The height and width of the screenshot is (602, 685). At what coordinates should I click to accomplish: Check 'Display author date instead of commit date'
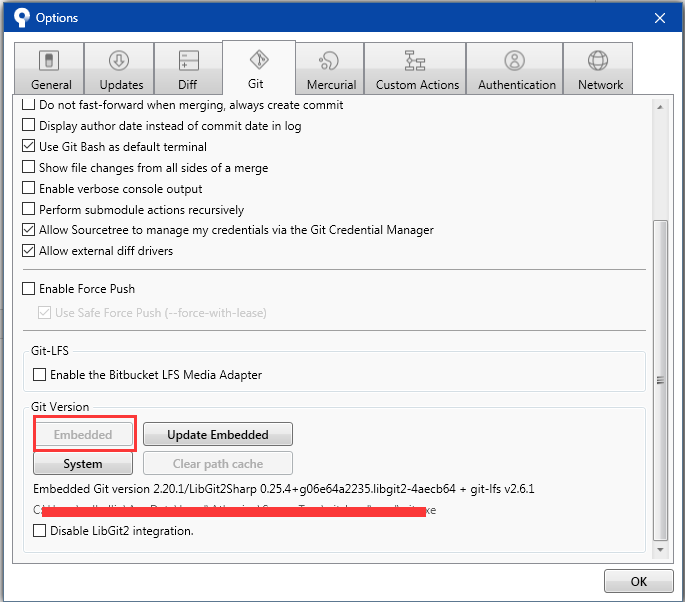coord(28,125)
